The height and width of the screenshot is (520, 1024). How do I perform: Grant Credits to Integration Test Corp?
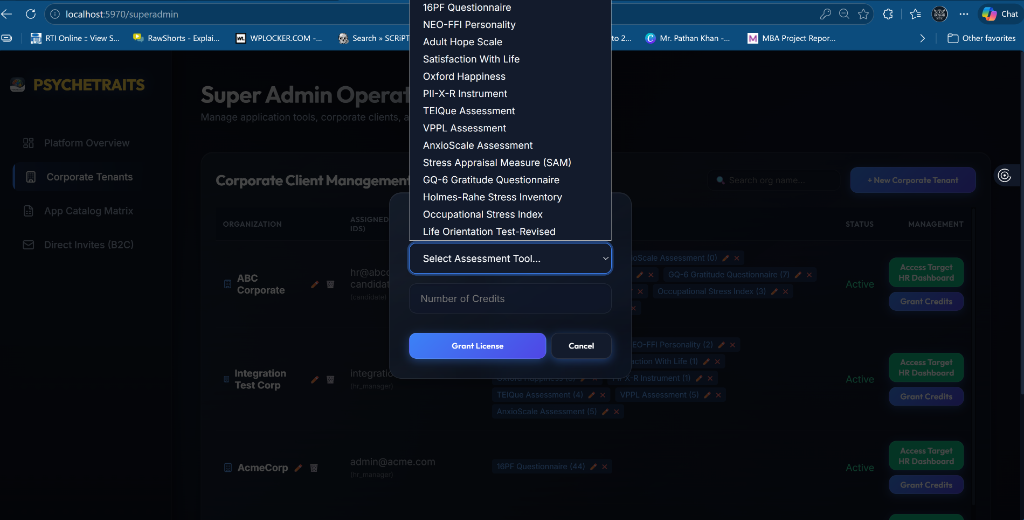point(926,397)
